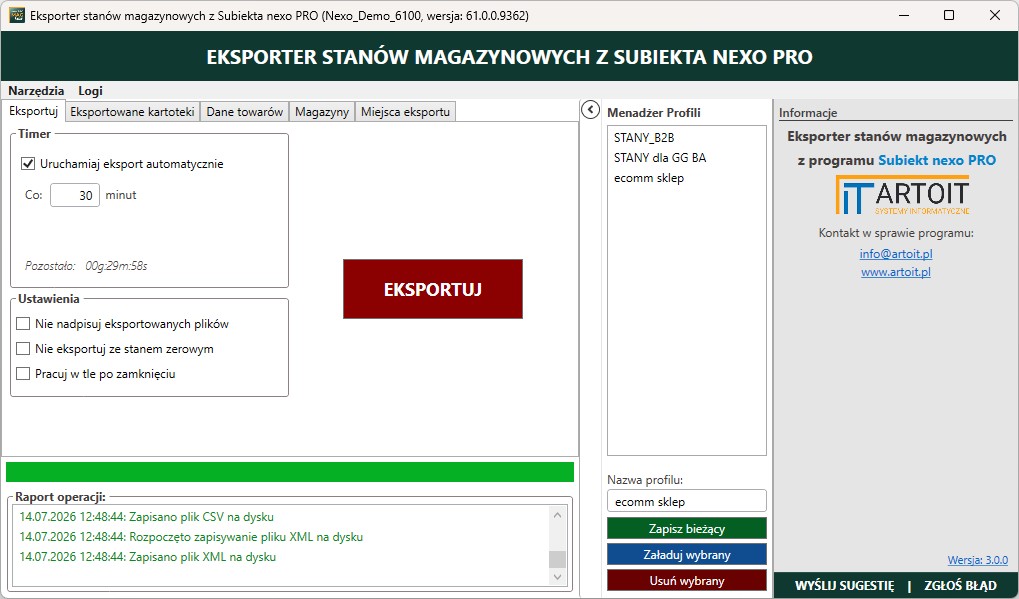The image size is (1019, 599).
Task: Open the Magazyny tab
Action: point(322,112)
